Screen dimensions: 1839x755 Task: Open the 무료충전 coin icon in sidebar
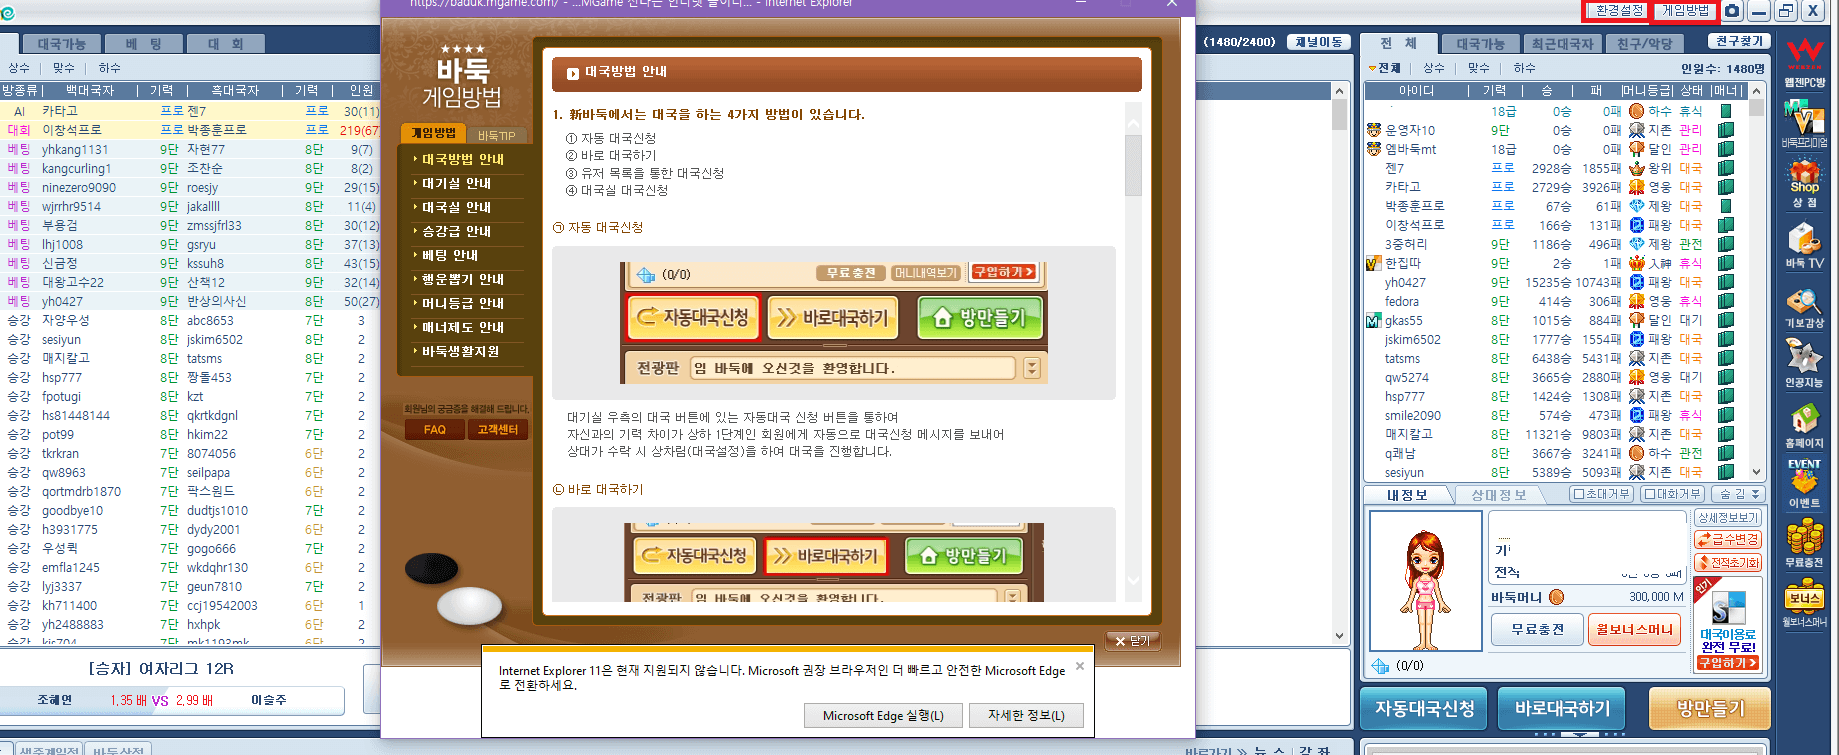[1804, 545]
